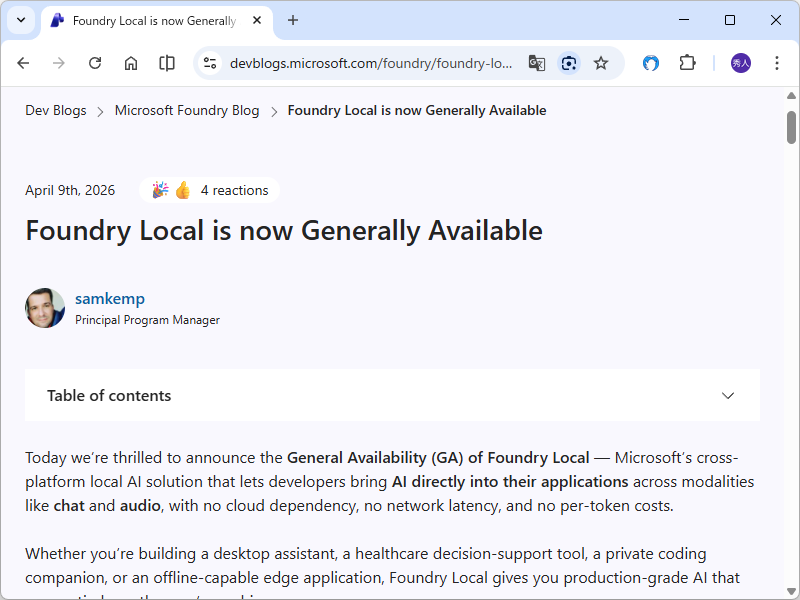Reload the current page
800x600 pixels.
pos(95,63)
